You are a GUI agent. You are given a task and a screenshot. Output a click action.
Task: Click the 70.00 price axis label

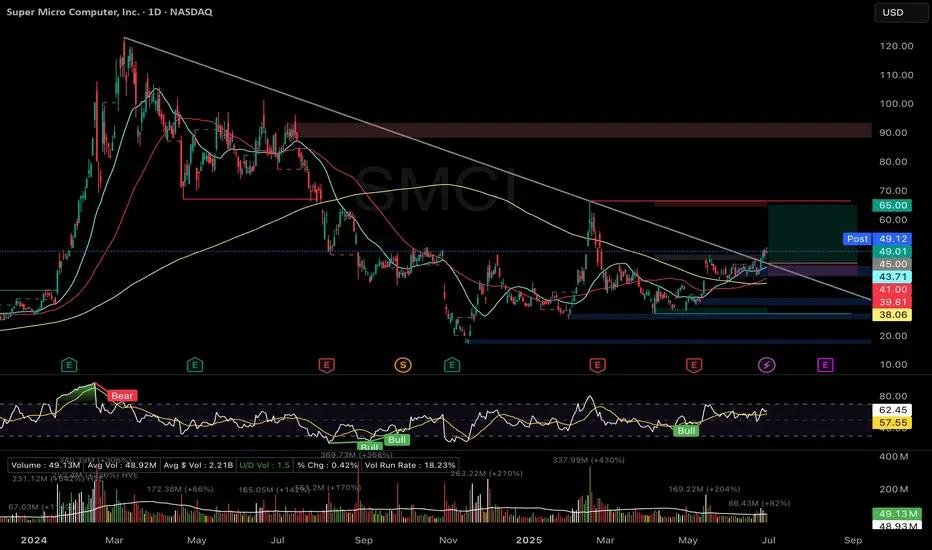pos(893,191)
